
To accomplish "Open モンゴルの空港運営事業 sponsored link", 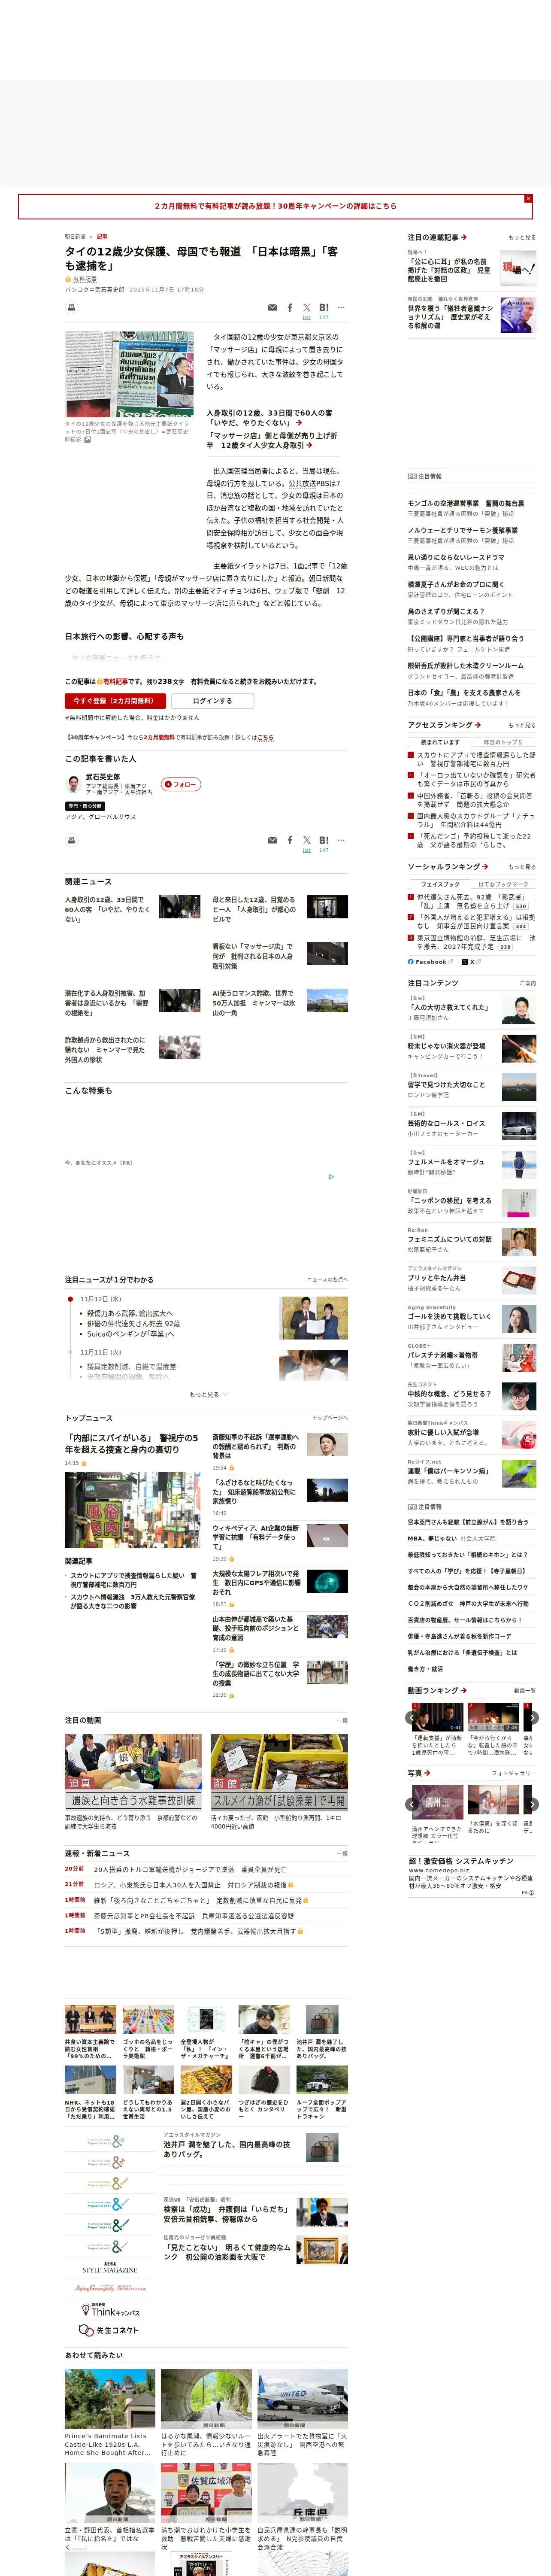I will (x=465, y=504).
